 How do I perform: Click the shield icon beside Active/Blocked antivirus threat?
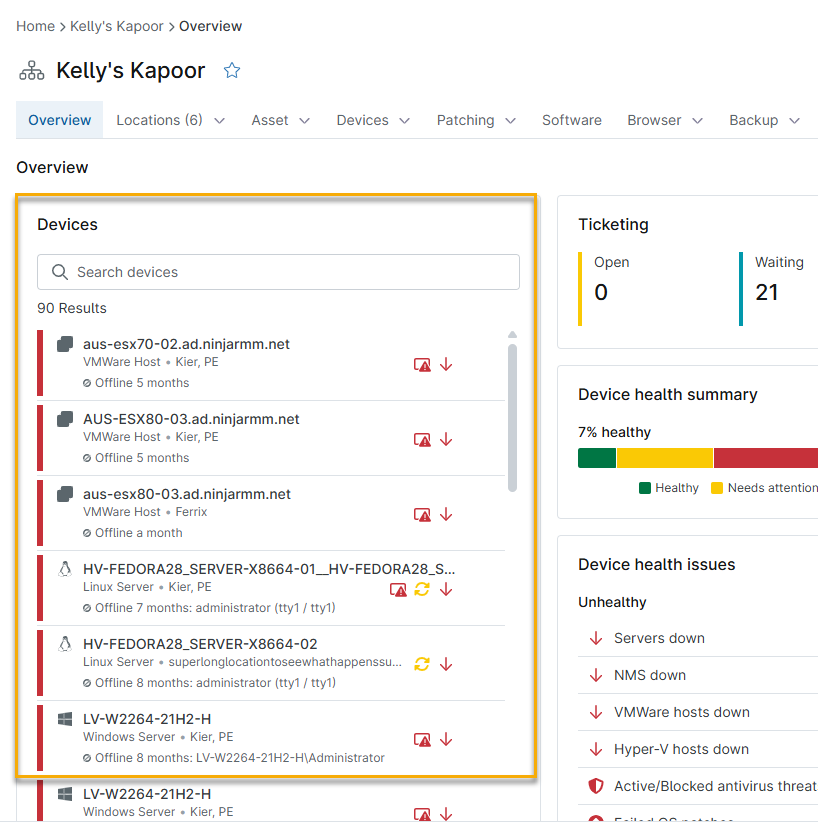pyautogui.click(x=596, y=786)
